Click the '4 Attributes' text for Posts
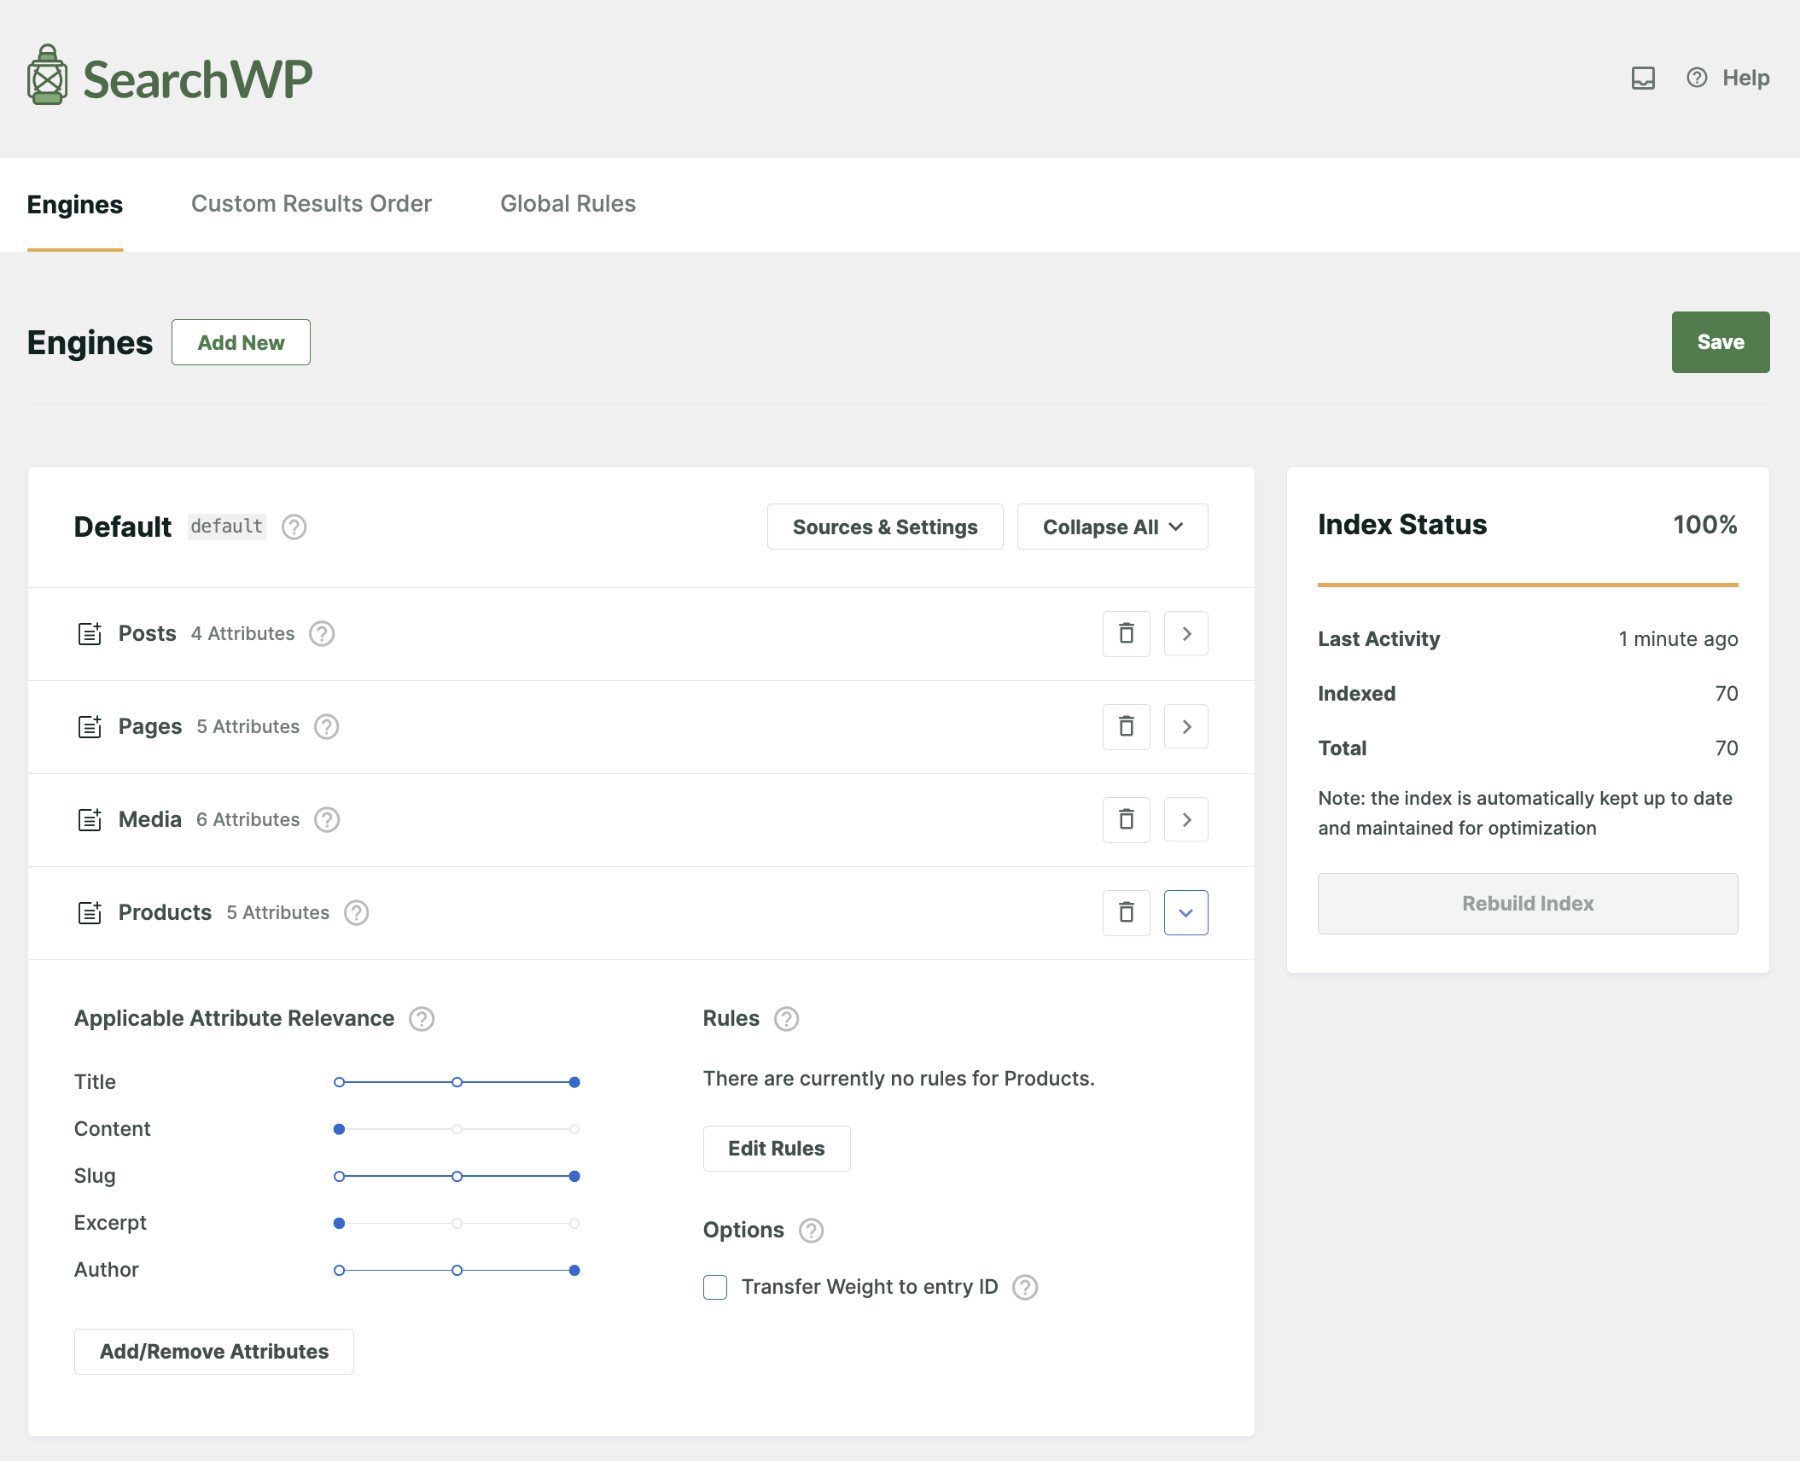This screenshot has width=1800, height=1461. pos(243,634)
